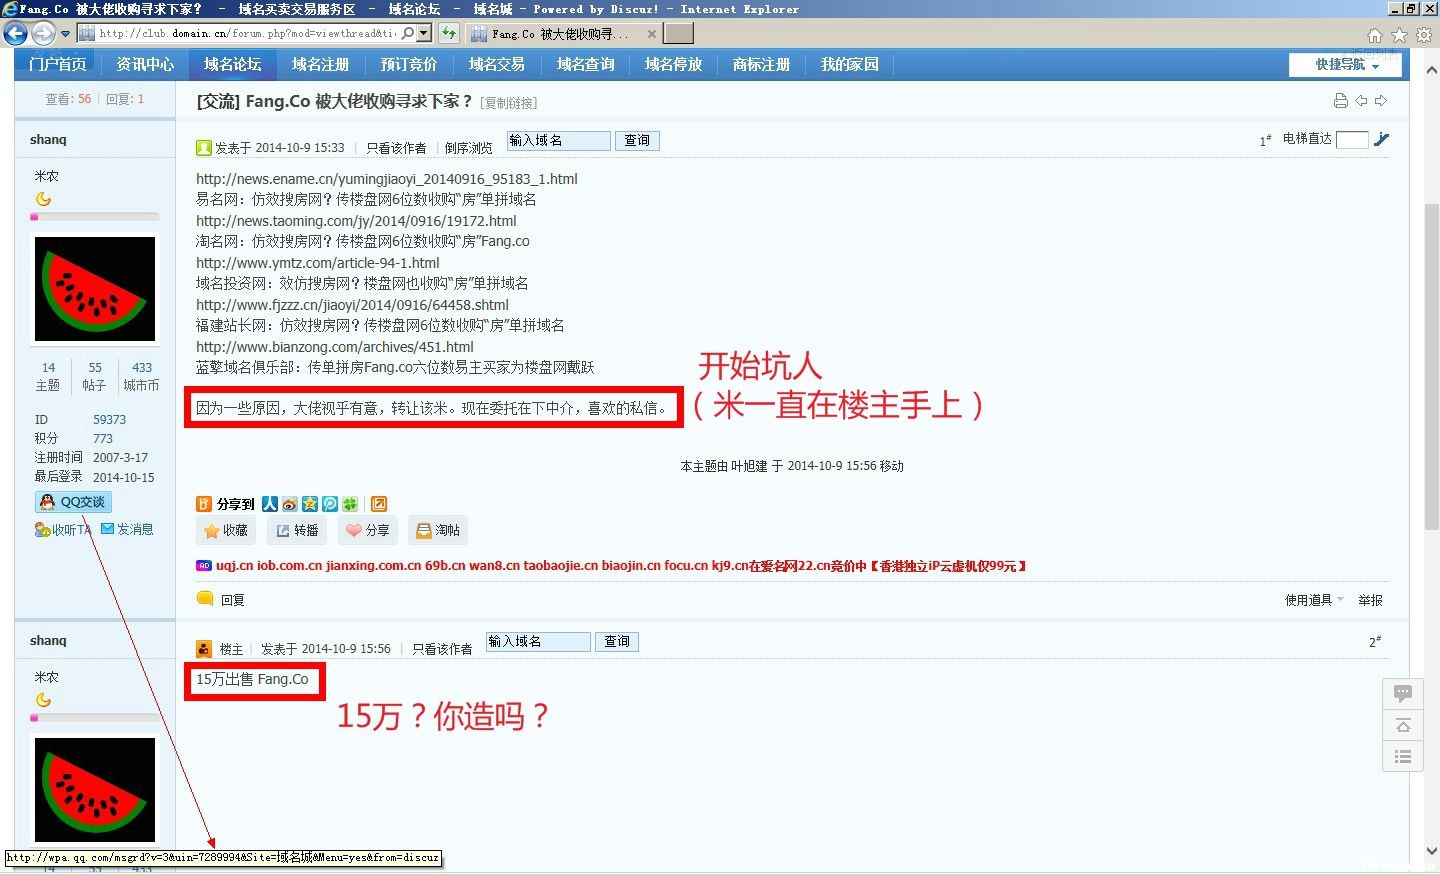Screen dimensions: 1440x876
Task: Click the 输入域名 domain input field
Action: [x=557, y=140]
